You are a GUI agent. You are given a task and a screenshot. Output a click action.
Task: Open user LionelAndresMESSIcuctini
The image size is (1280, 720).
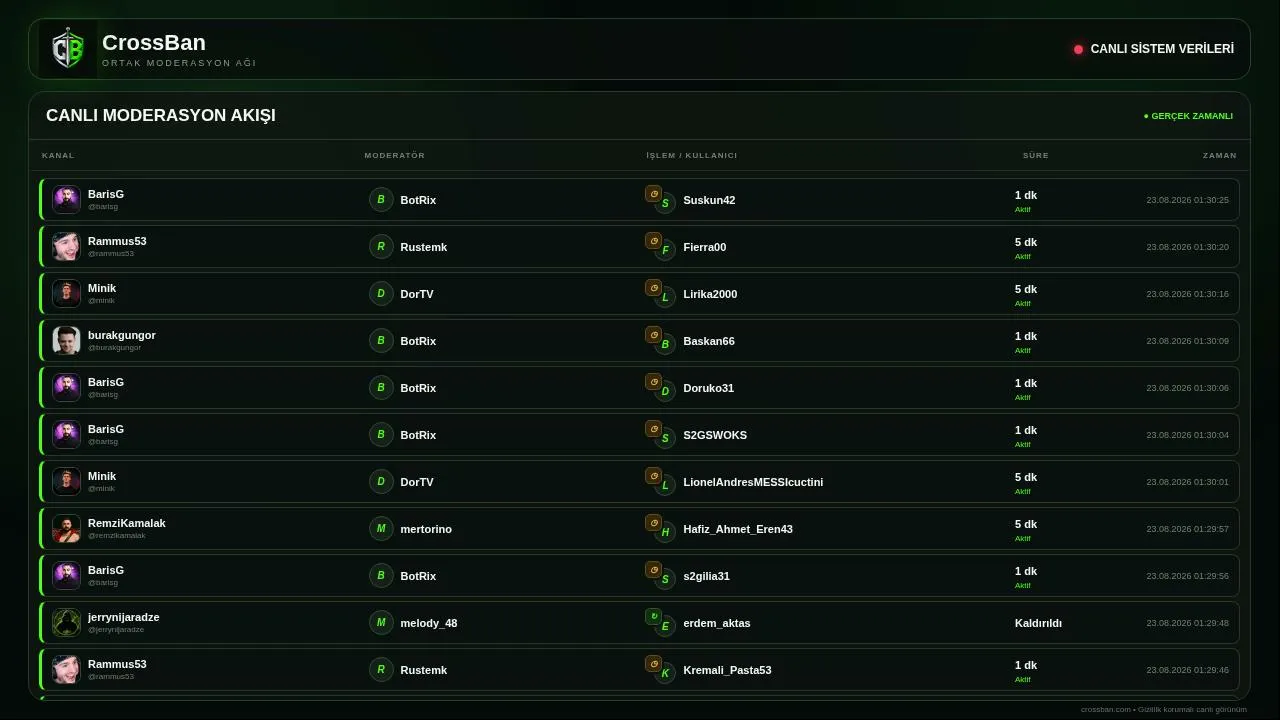point(753,482)
